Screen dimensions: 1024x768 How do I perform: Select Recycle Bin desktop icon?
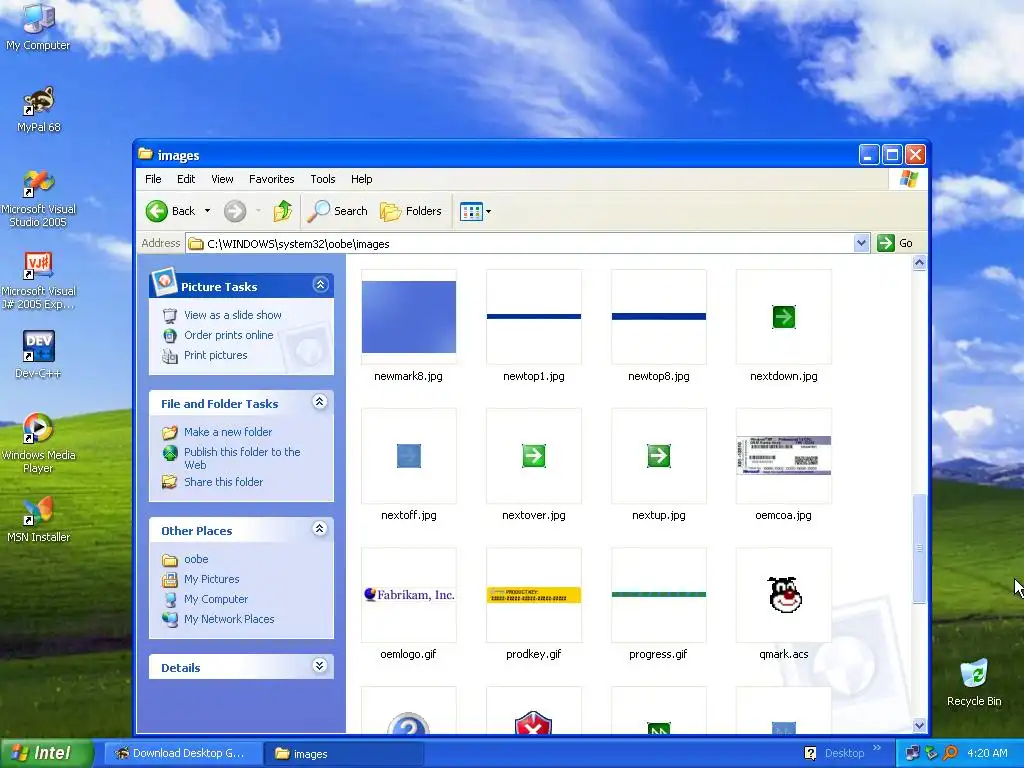tap(974, 683)
